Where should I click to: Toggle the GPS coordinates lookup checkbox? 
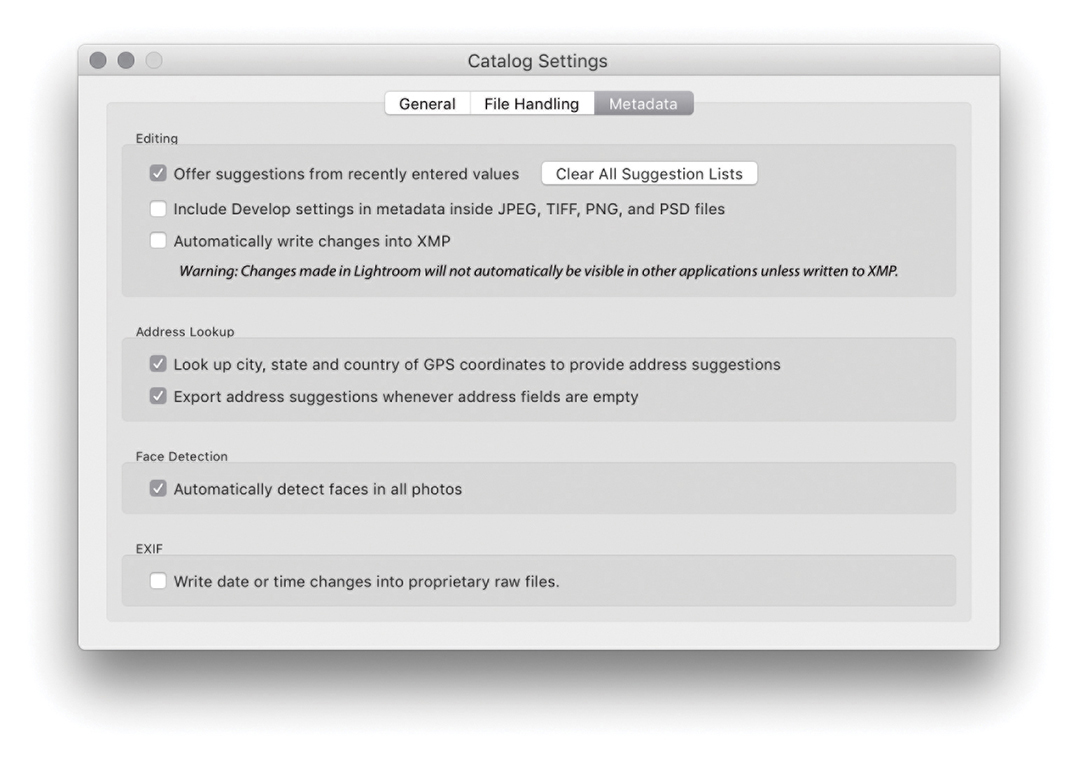tap(158, 365)
